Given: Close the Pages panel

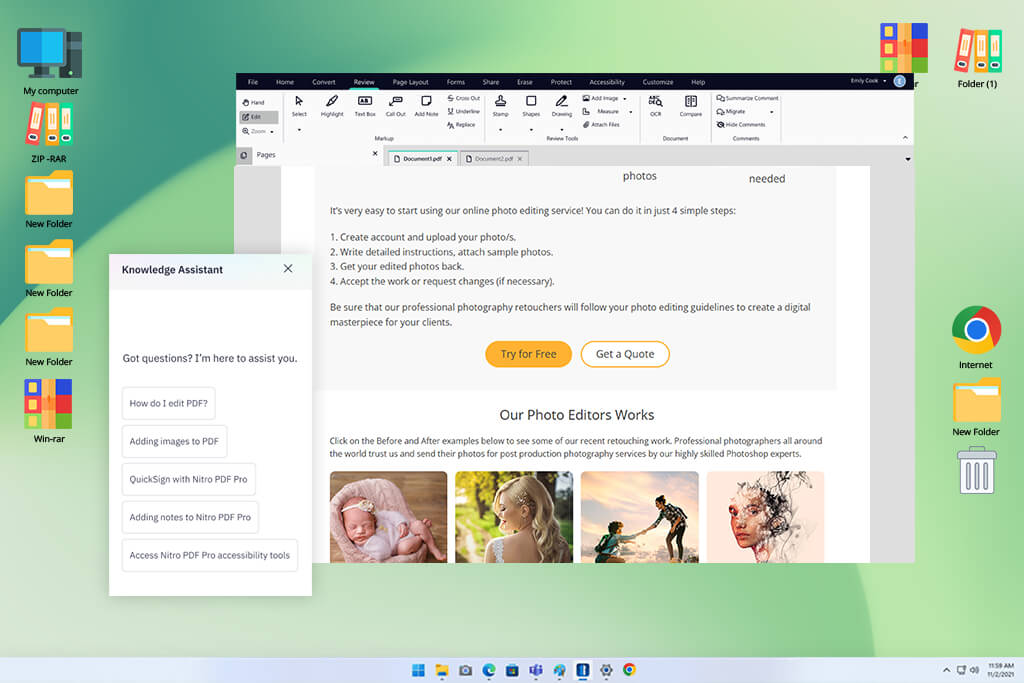Looking at the screenshot, I should [375, 153].
